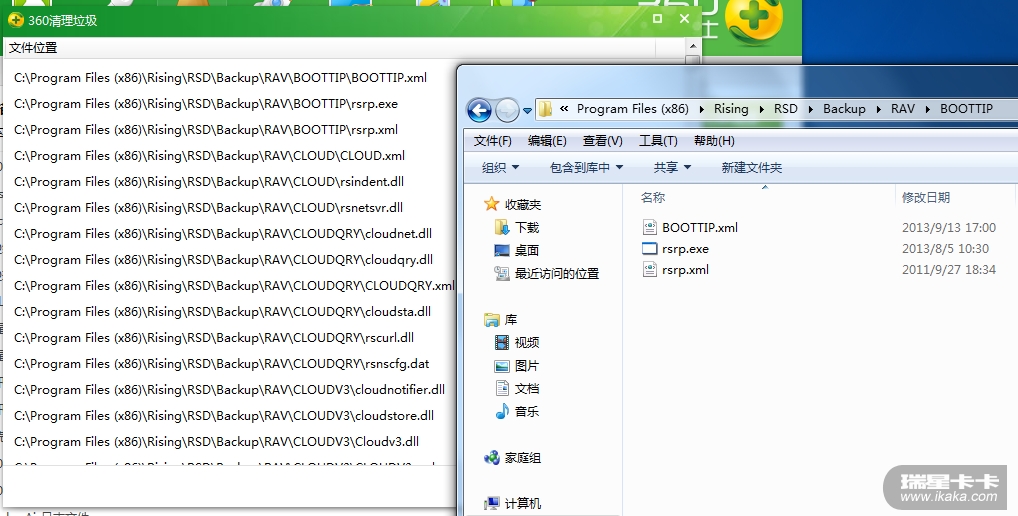Screen dimensions: 1018x516
Task: Expand the arrow after the Backup breadcrumb
Action: click(878, 109)
